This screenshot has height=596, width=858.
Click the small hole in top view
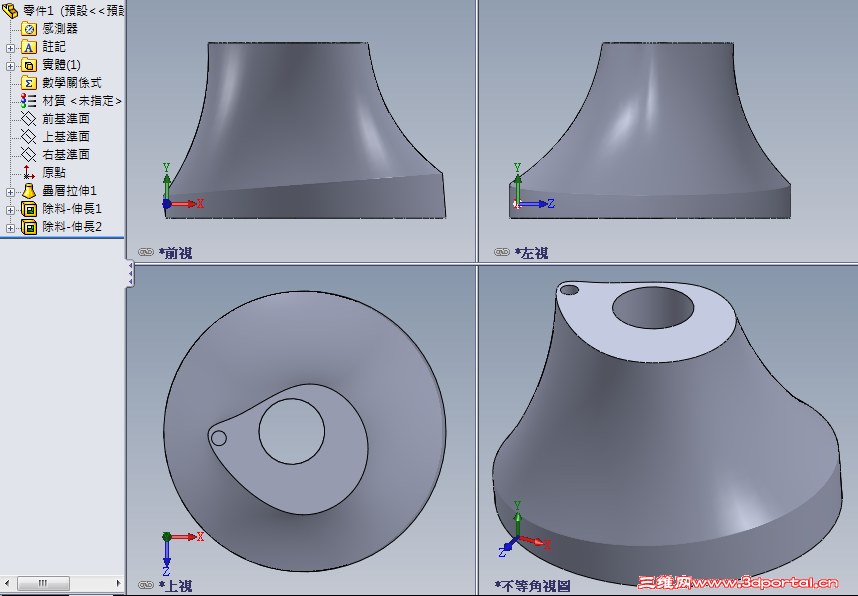coord(219,438)
